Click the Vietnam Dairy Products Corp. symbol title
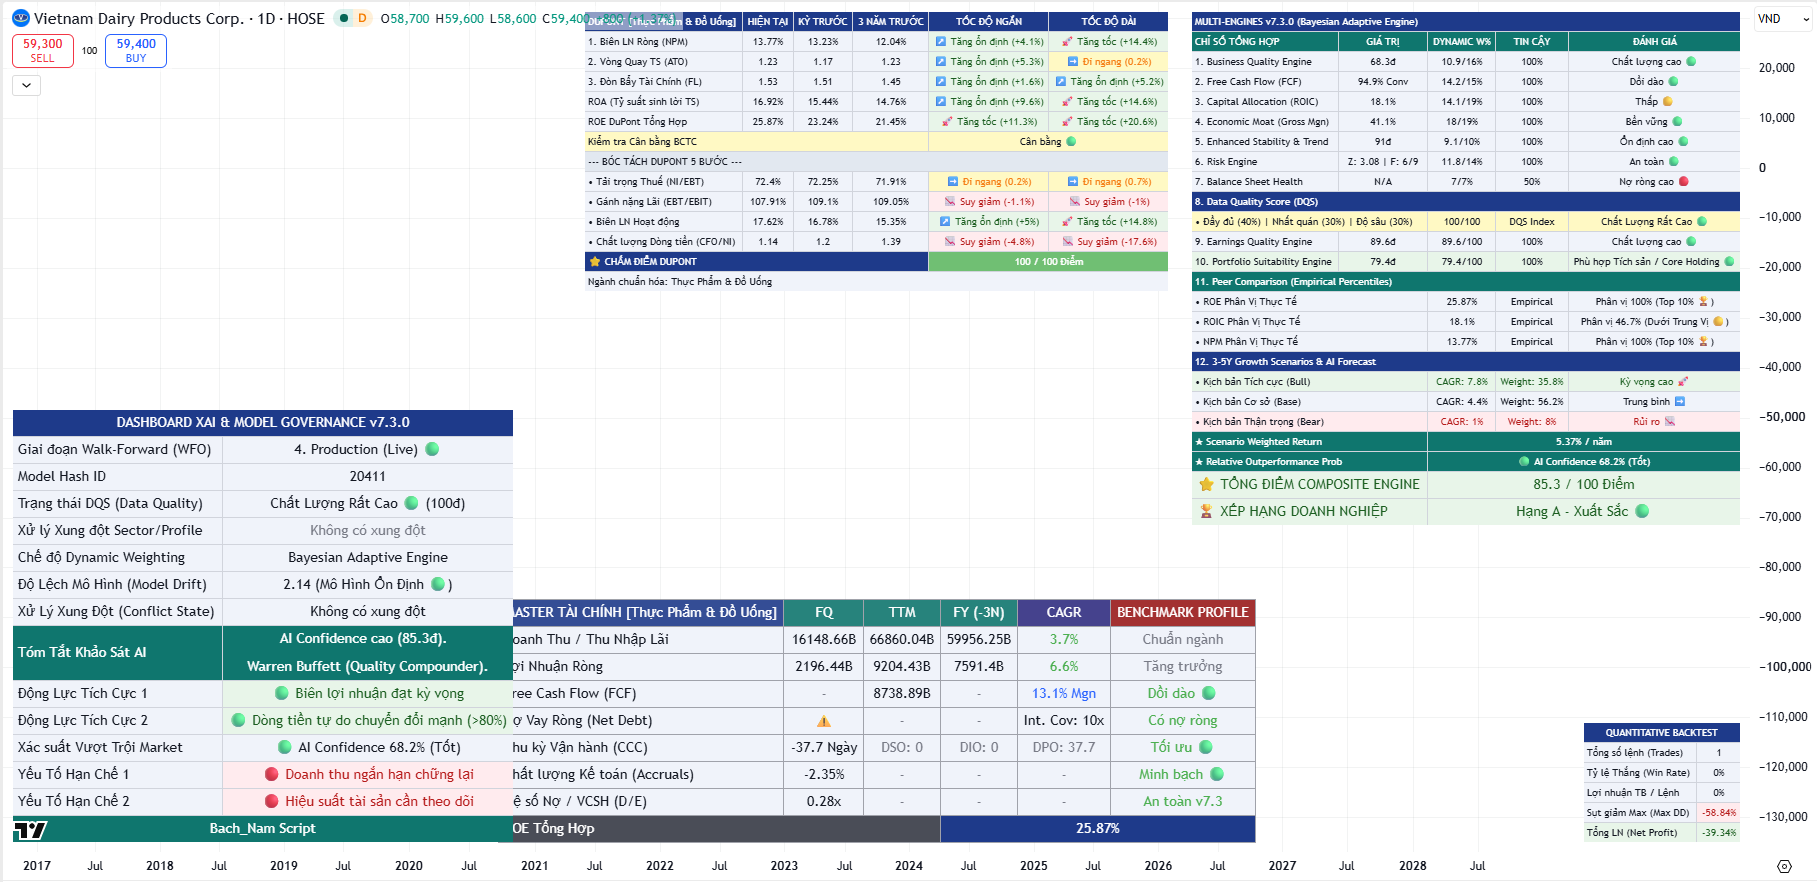This screenshot has width=1817, height=882. pos(139,19)
